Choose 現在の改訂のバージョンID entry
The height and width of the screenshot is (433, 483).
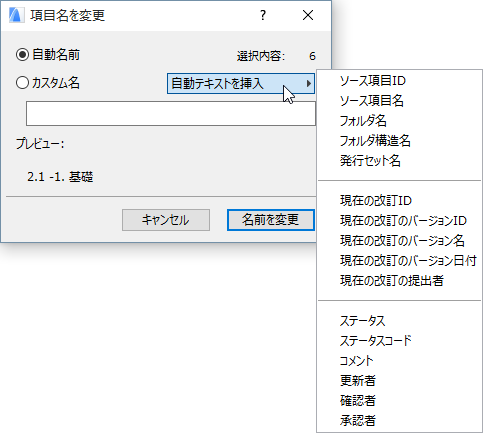click(x=399, y=221)
